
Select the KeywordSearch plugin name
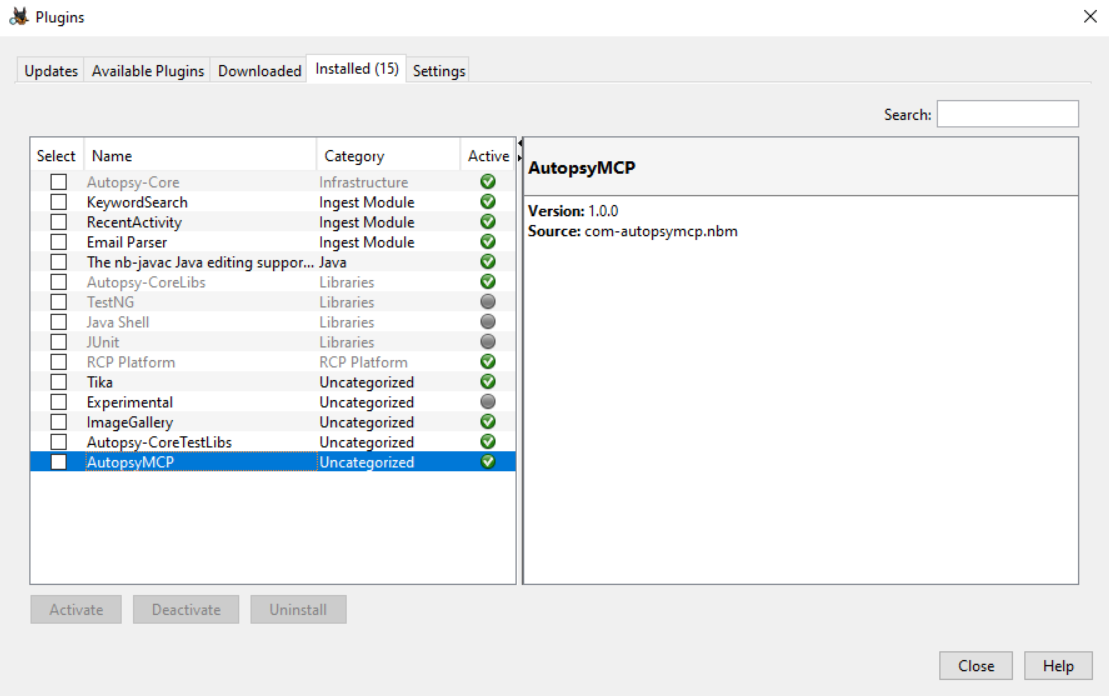137,202
